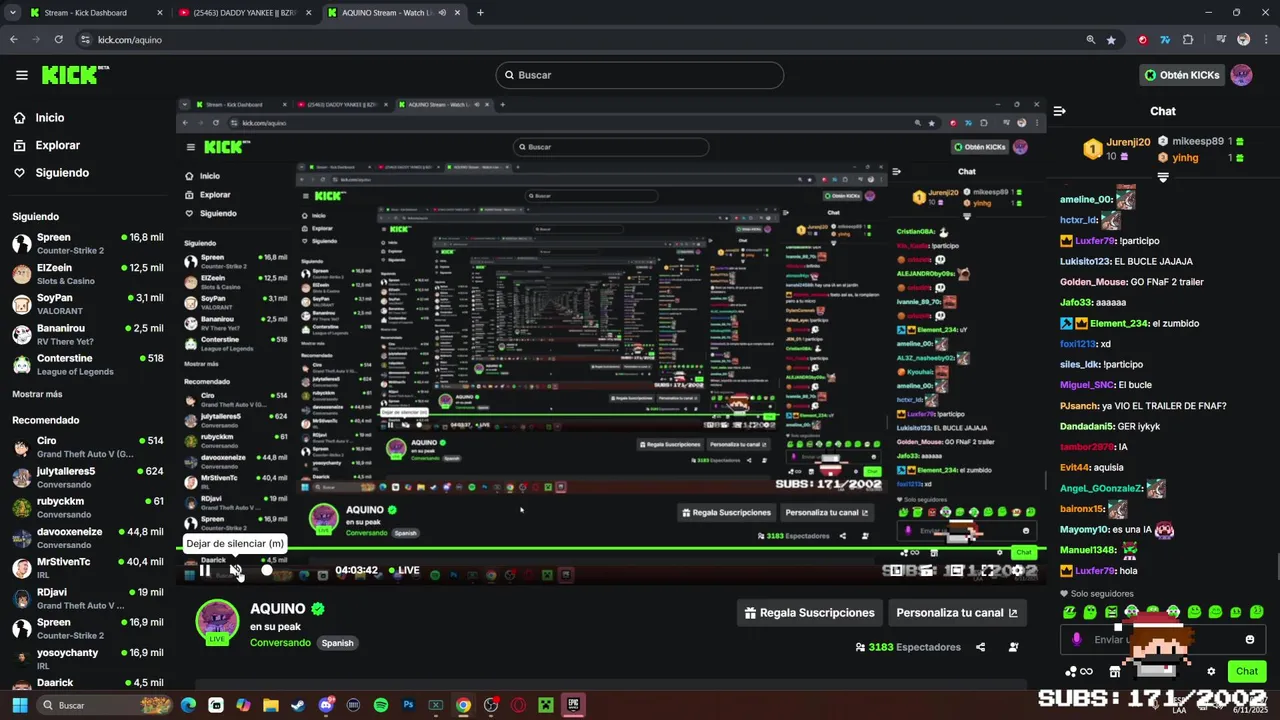Click the last green emote in quick row
Screen dimensions: 1280x720
(1257, 612)
